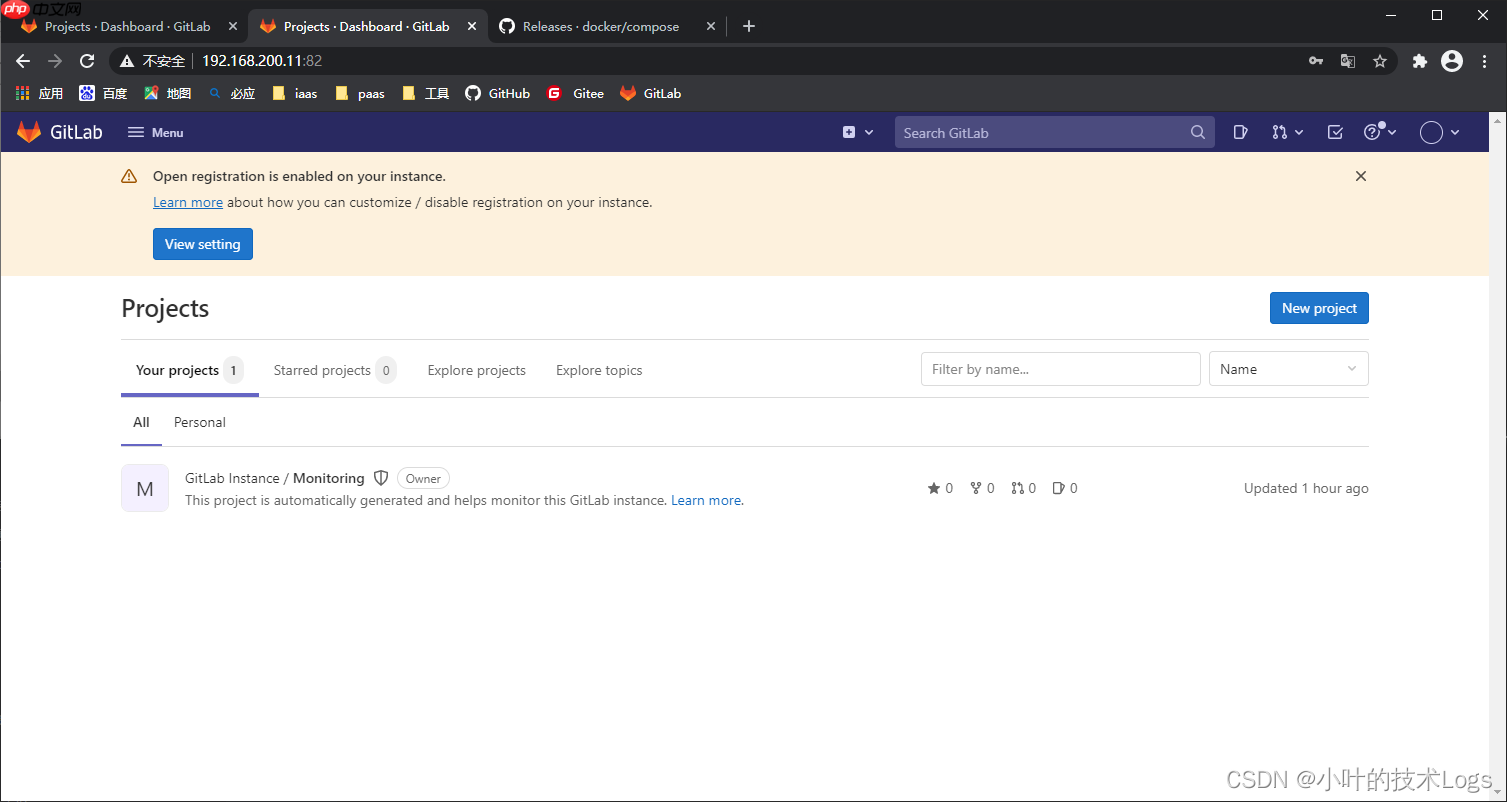Viewport: 1507px width, 802px height.
Task: Click the New project button
Action: click(1318, 308)
